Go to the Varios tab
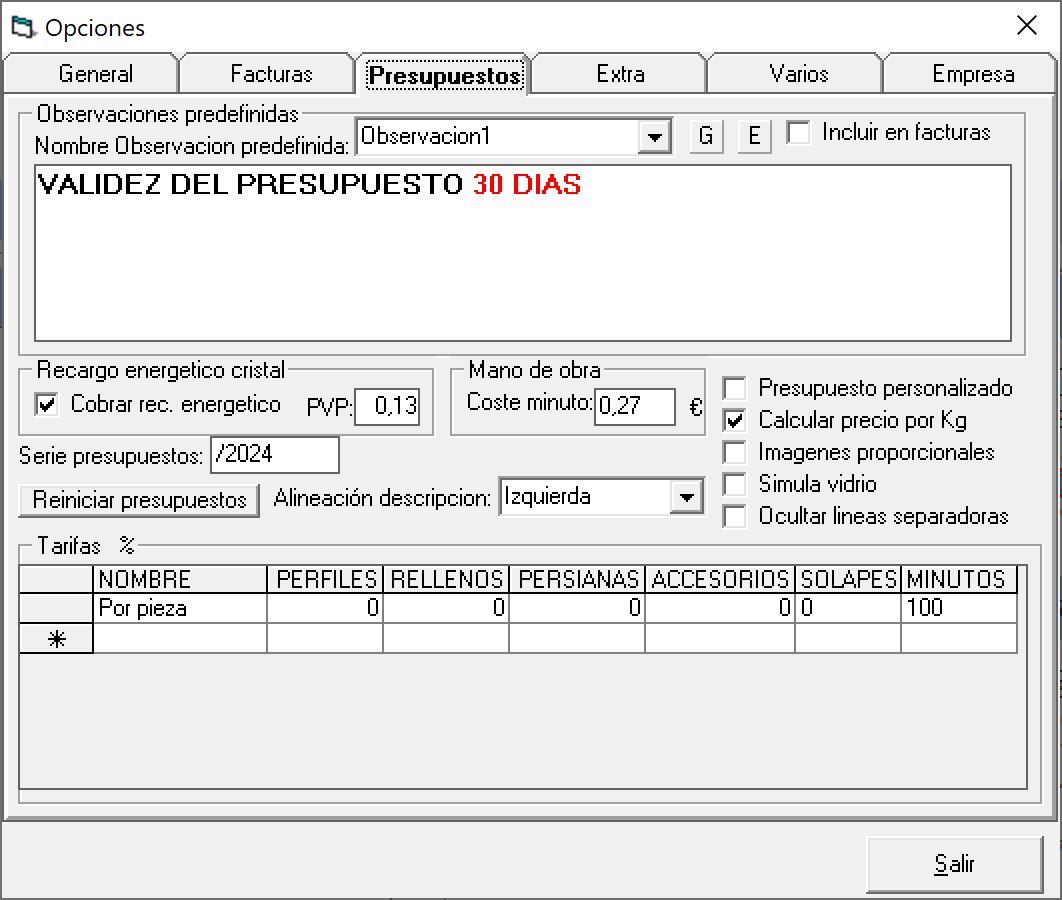 click(x=798, y=74)
